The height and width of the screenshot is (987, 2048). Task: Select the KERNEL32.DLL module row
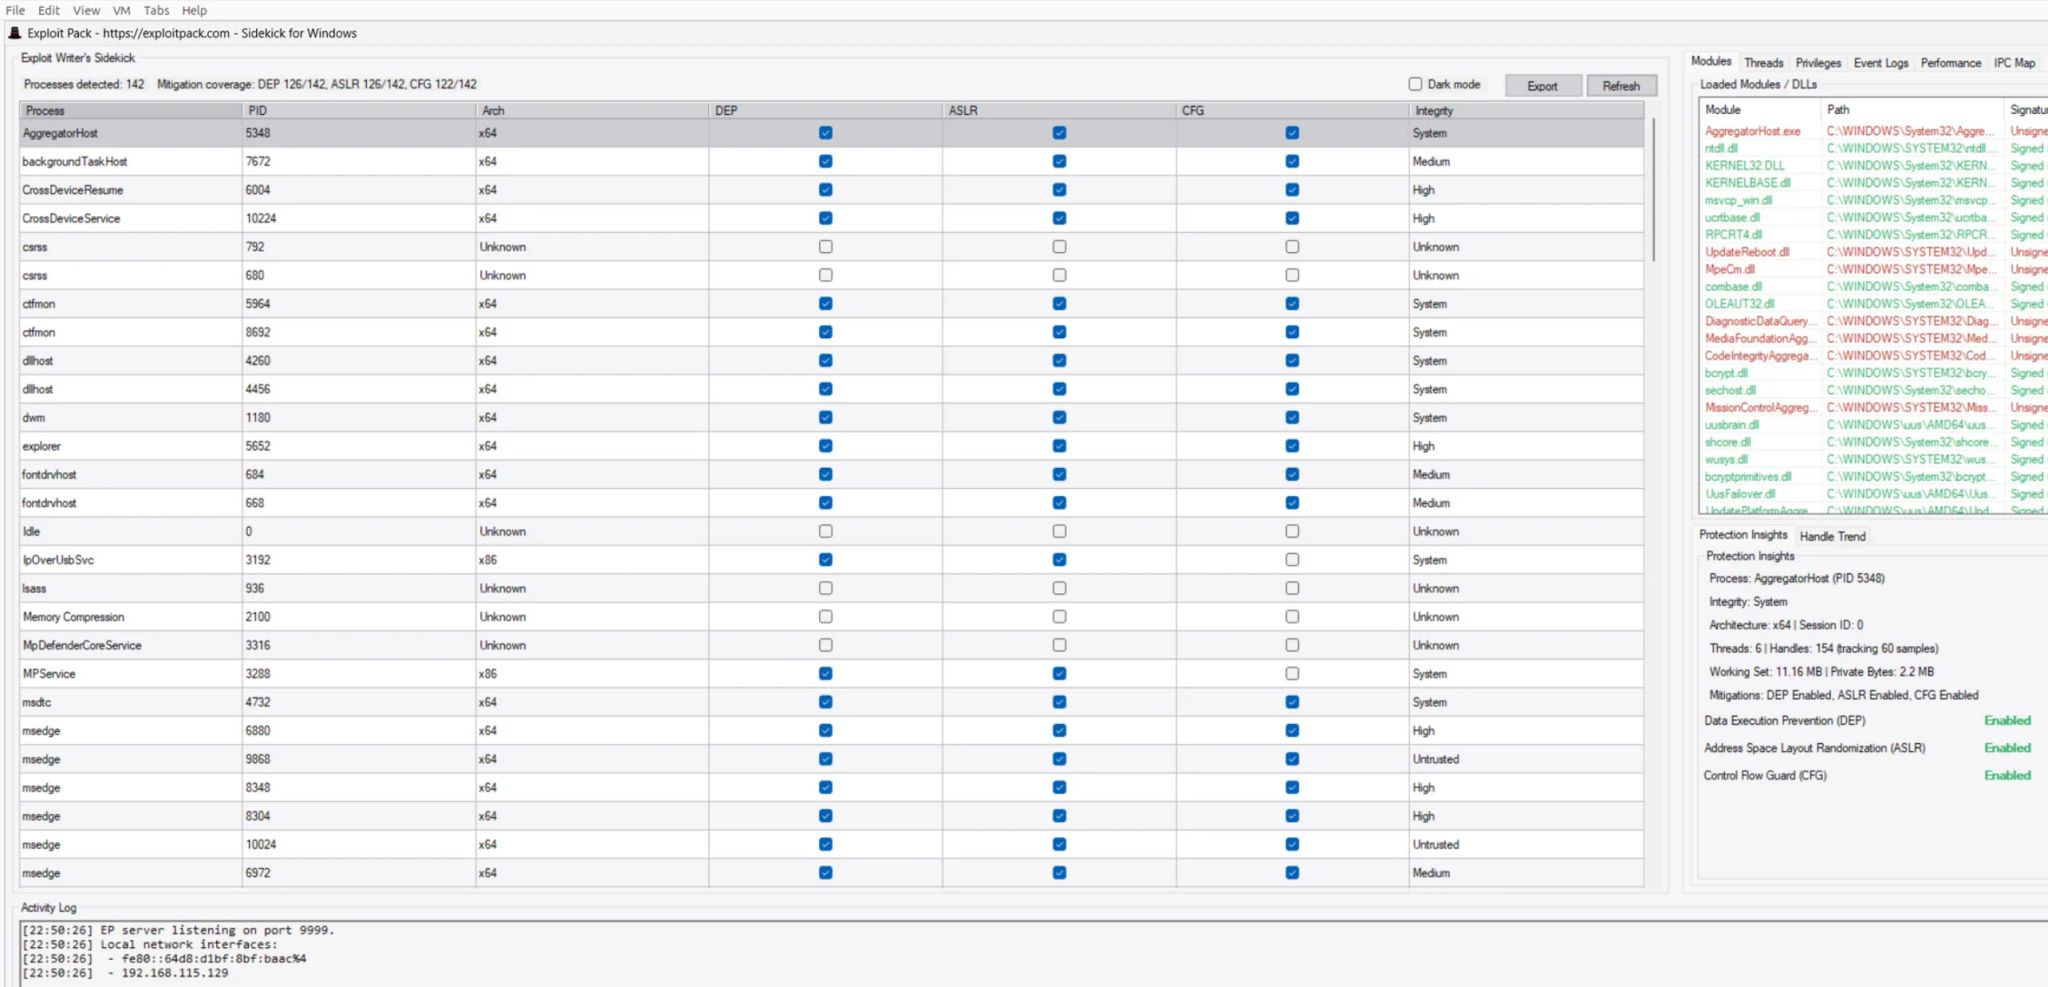coord(1872,166)
